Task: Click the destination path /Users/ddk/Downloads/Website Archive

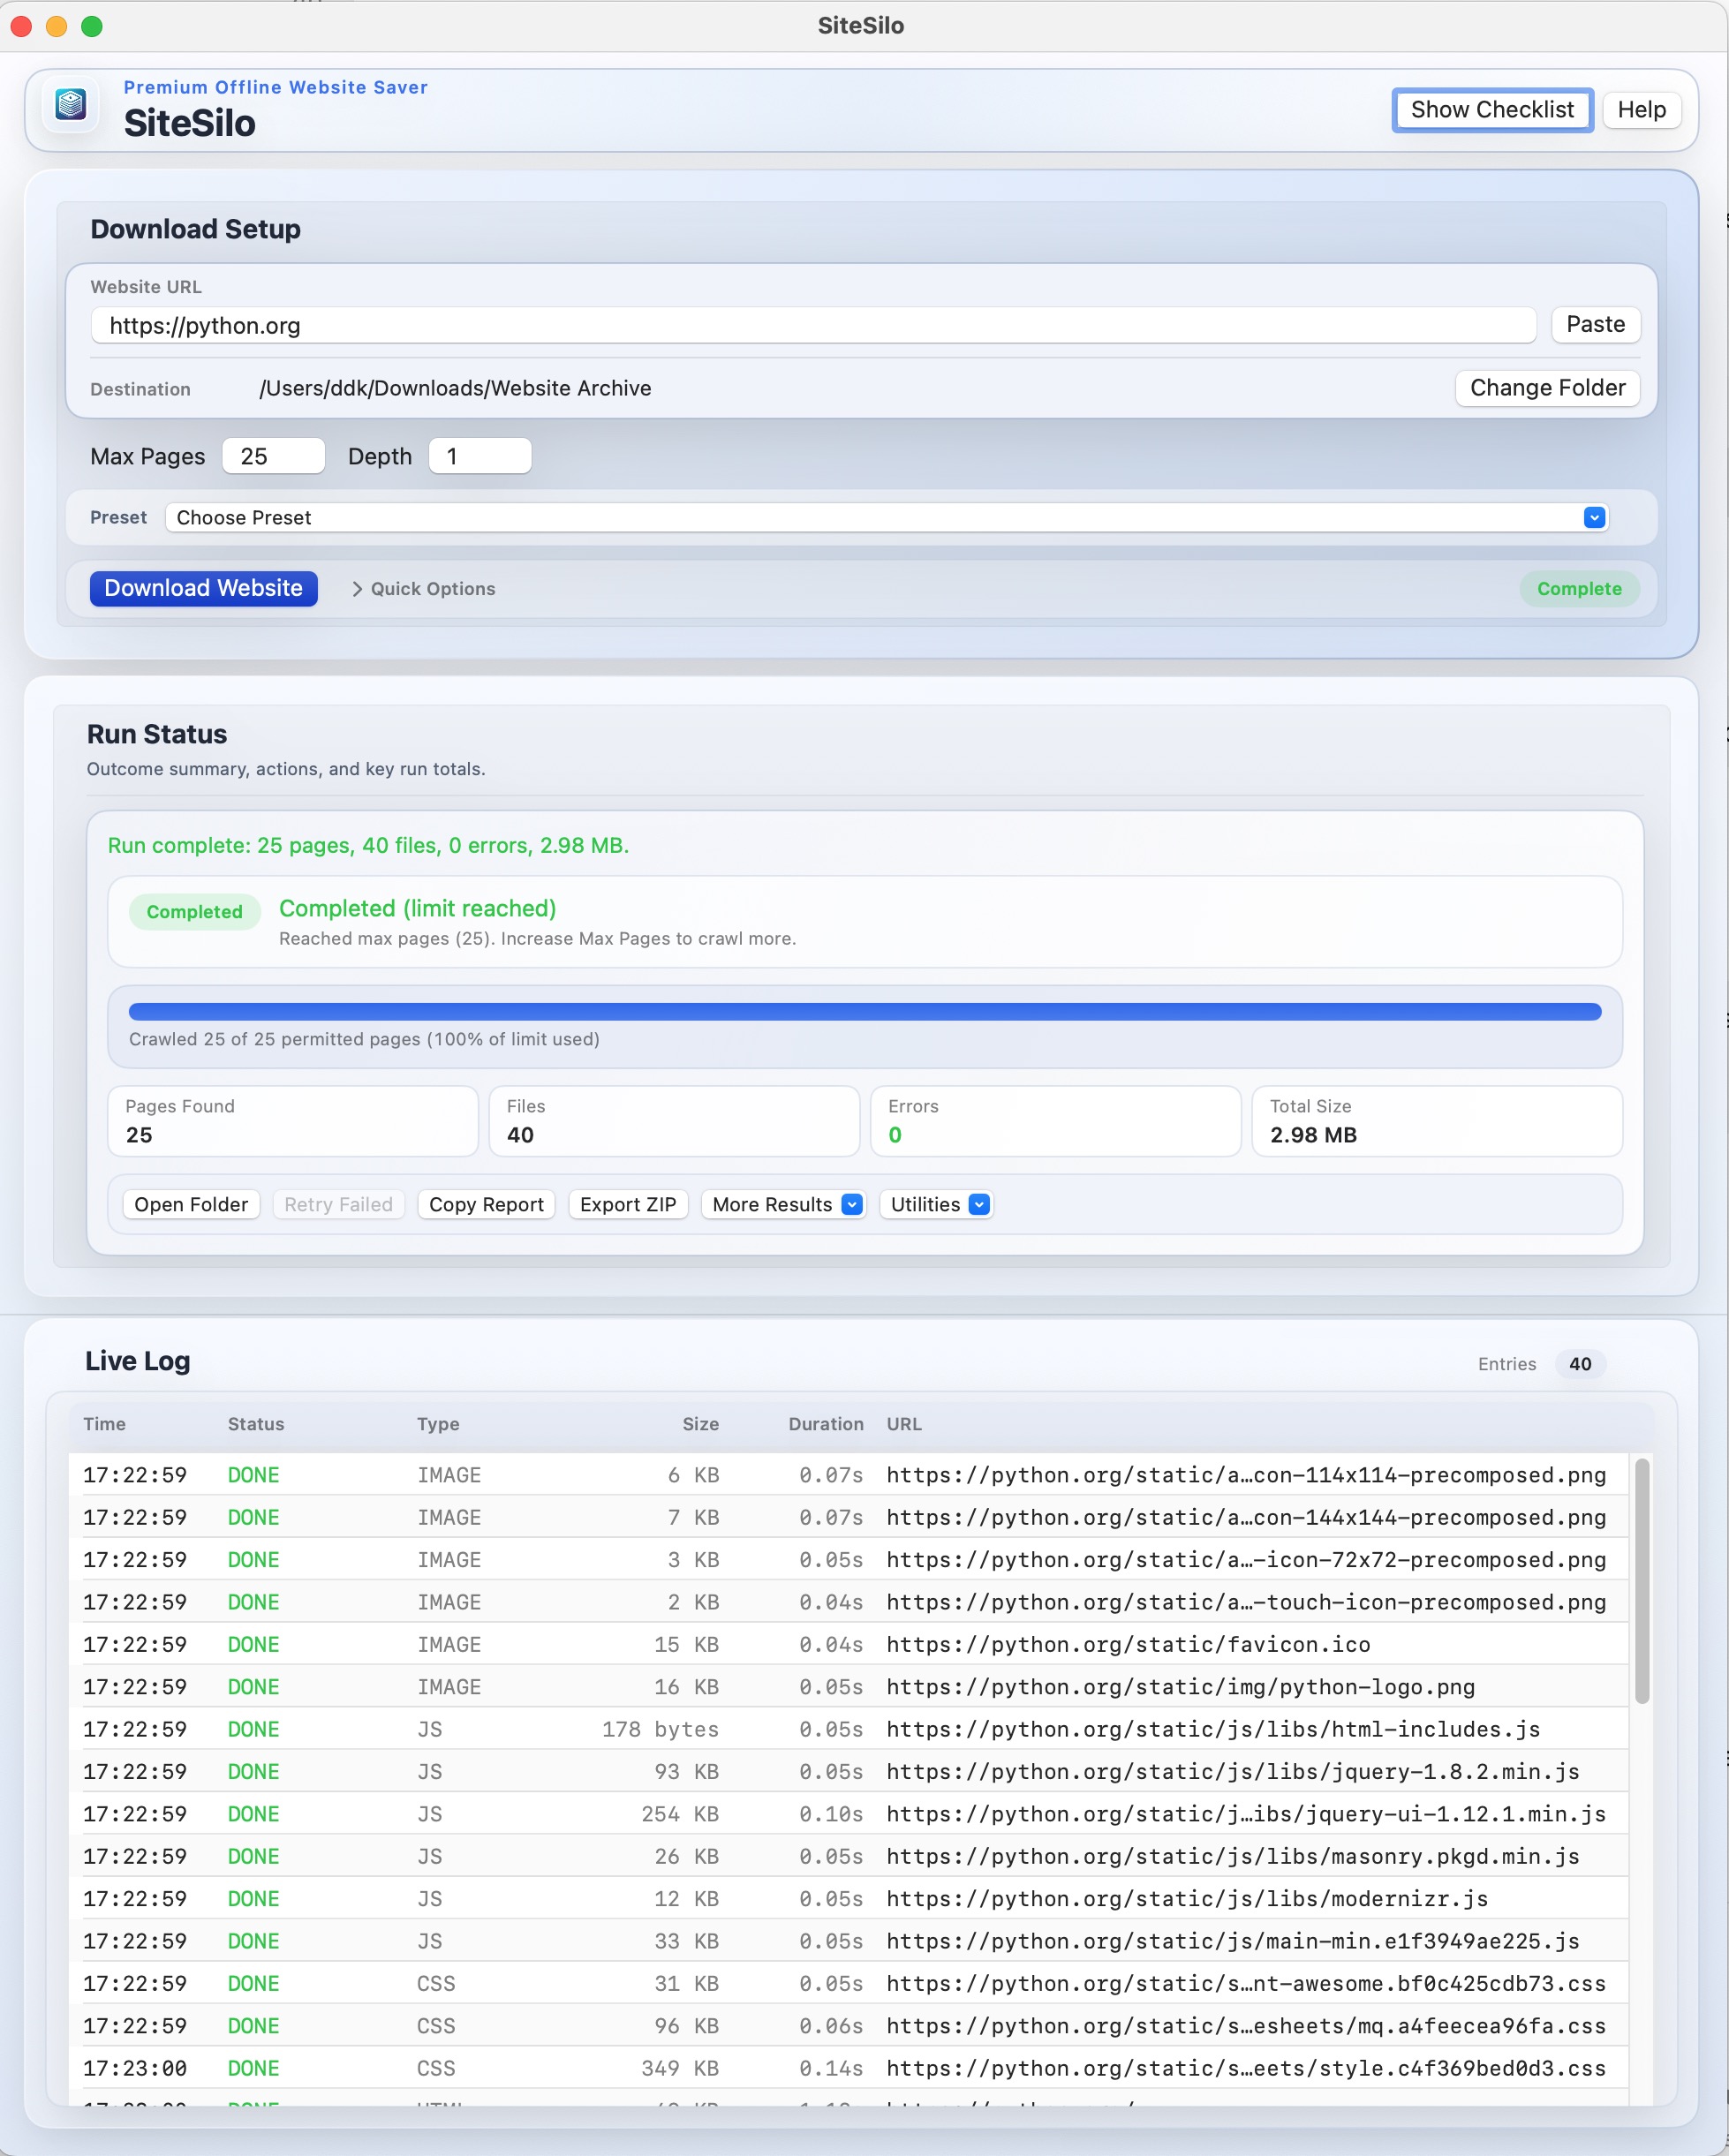Action: click(x=455, y=388)
